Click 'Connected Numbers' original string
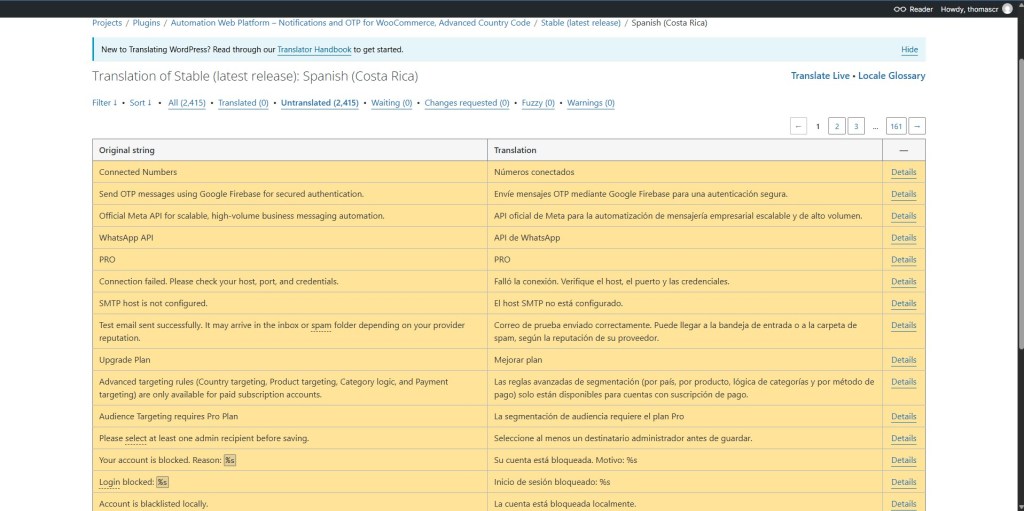1024x511 pixels. click(x=138, y=173)
